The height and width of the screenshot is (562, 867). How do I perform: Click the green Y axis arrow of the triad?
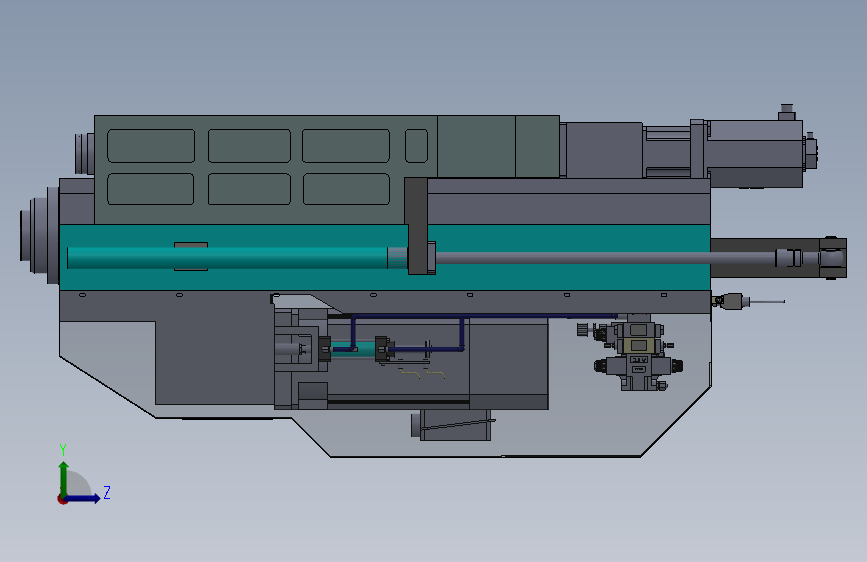[64, 478]
